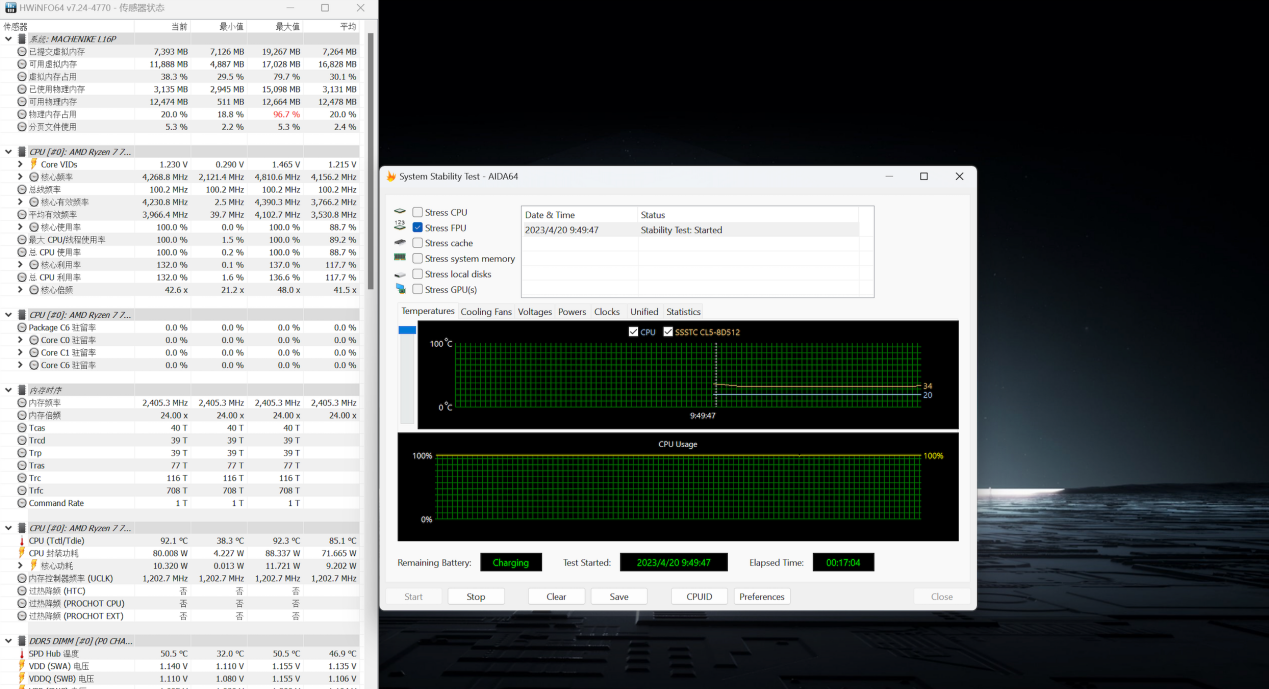
Task: Switch to the Cooling Fans tab
Action: (486, 312)
